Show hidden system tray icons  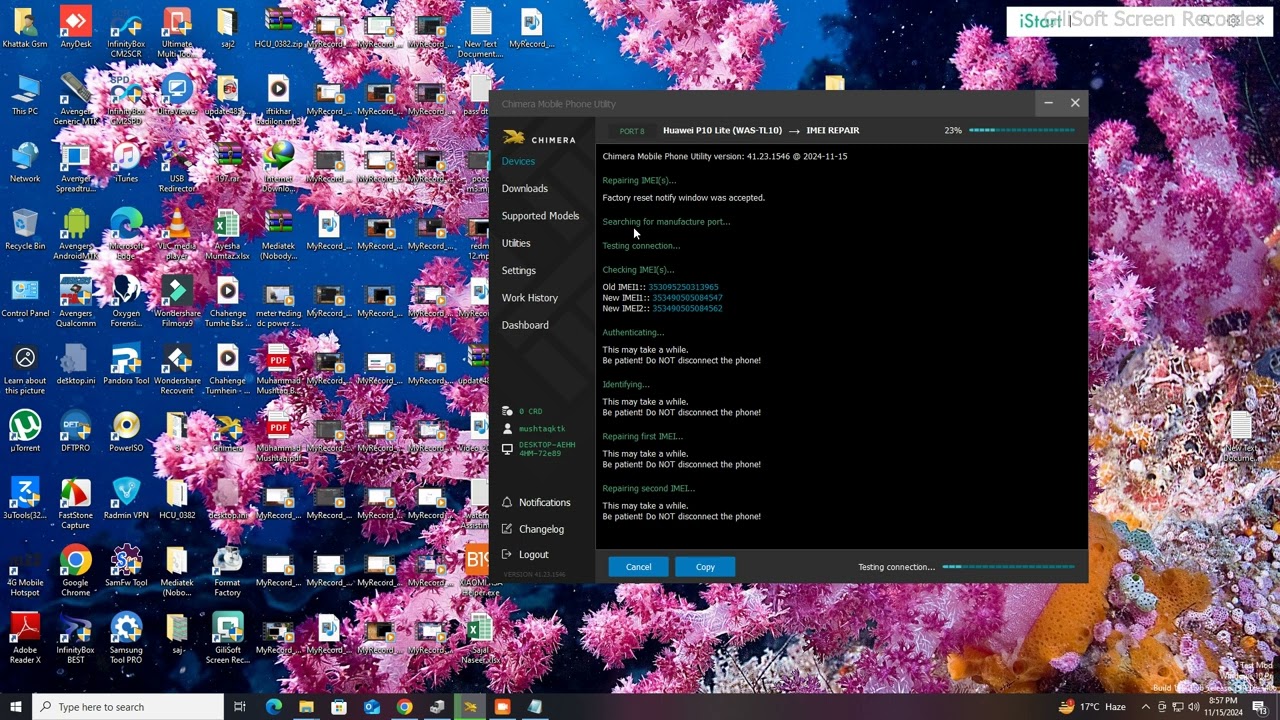pos(1146,707)
